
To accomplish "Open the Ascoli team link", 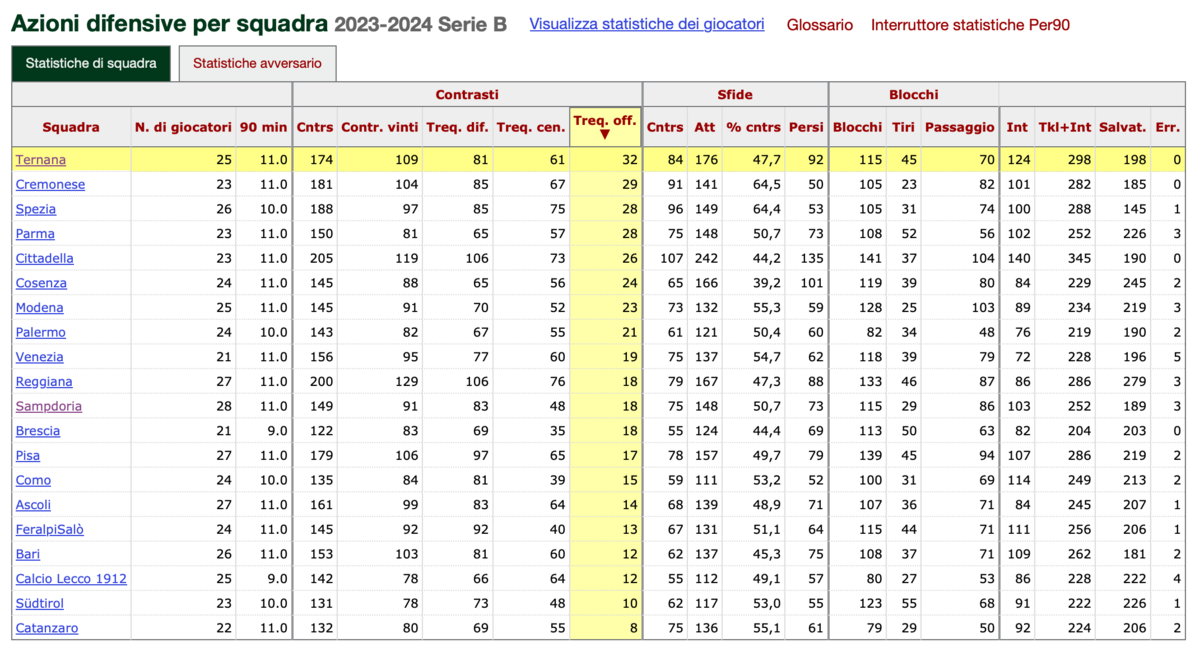I will coord(33,505).
